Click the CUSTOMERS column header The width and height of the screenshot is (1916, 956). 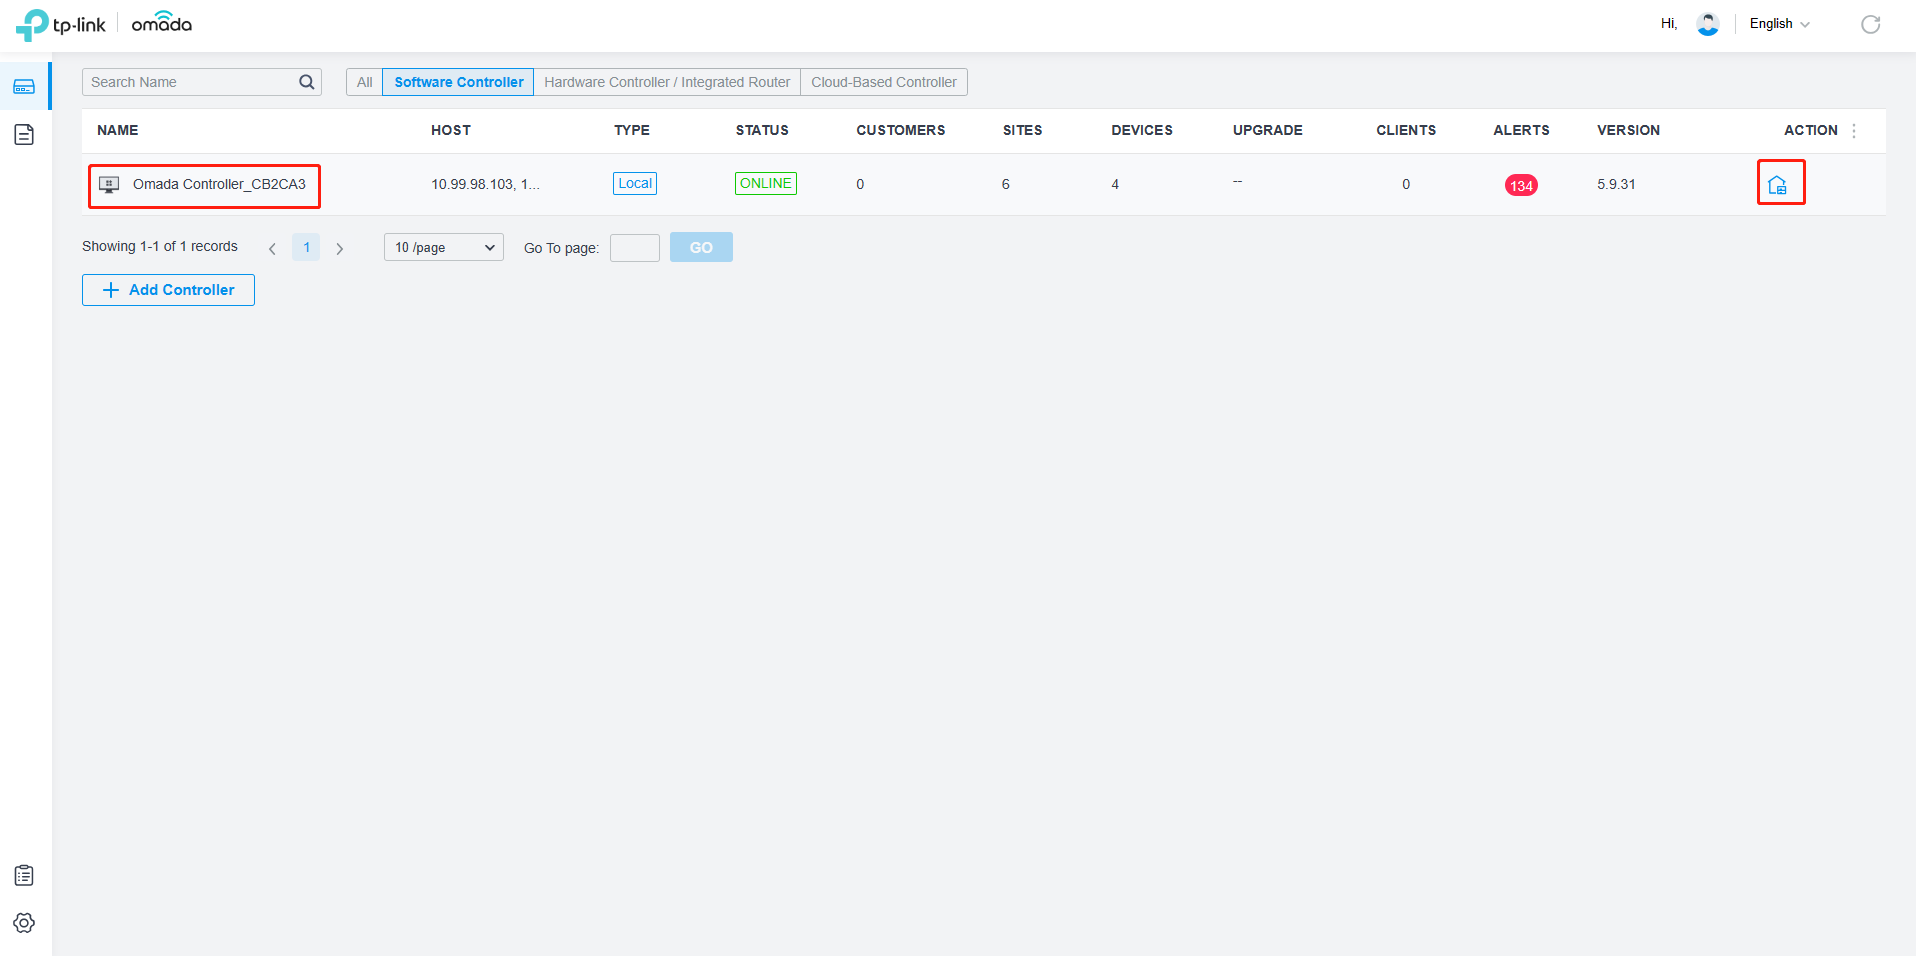click(901, 131)
